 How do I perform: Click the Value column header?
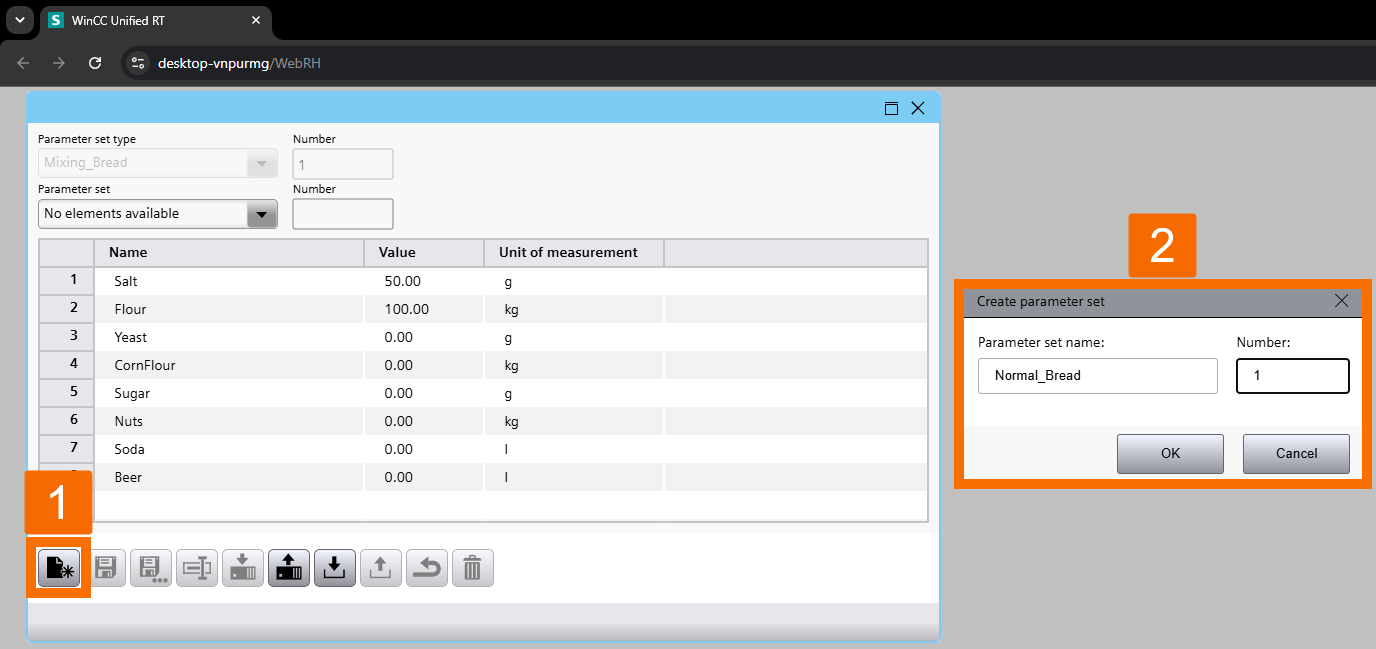424,253
